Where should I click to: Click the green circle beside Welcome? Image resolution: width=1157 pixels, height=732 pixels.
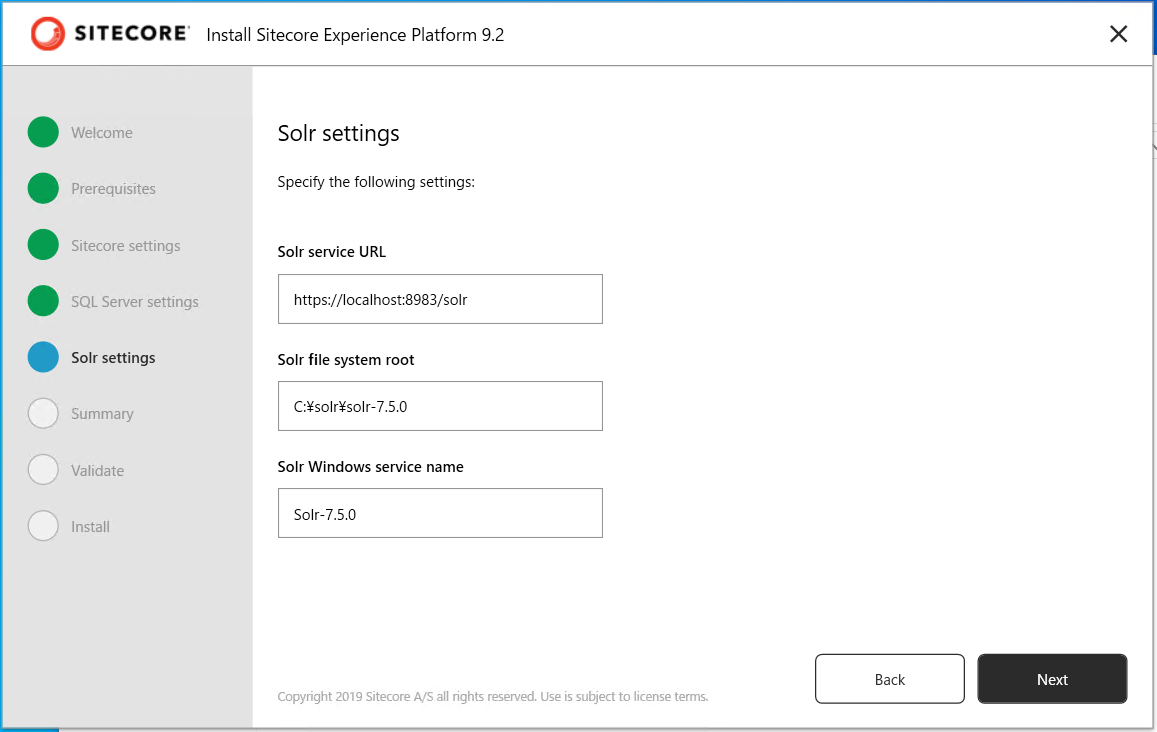pos(44,132)
